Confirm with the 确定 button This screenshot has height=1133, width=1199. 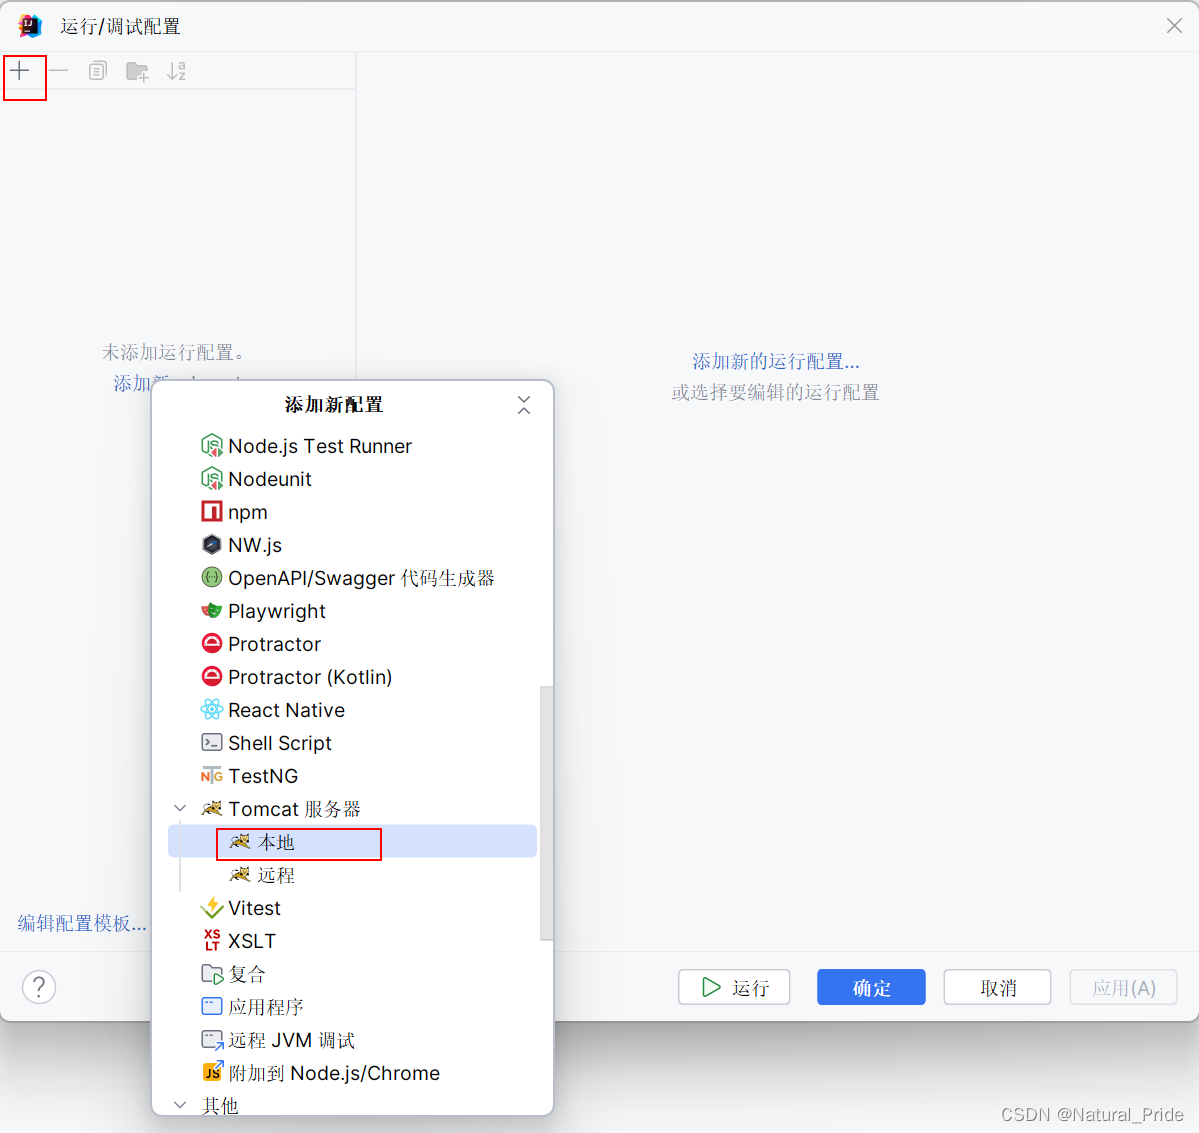(x=871, y=987)
